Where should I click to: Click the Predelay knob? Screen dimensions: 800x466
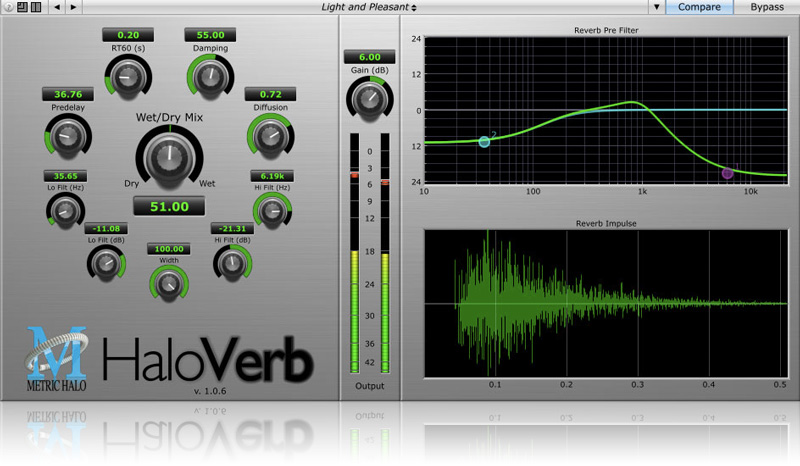[66, 135]
